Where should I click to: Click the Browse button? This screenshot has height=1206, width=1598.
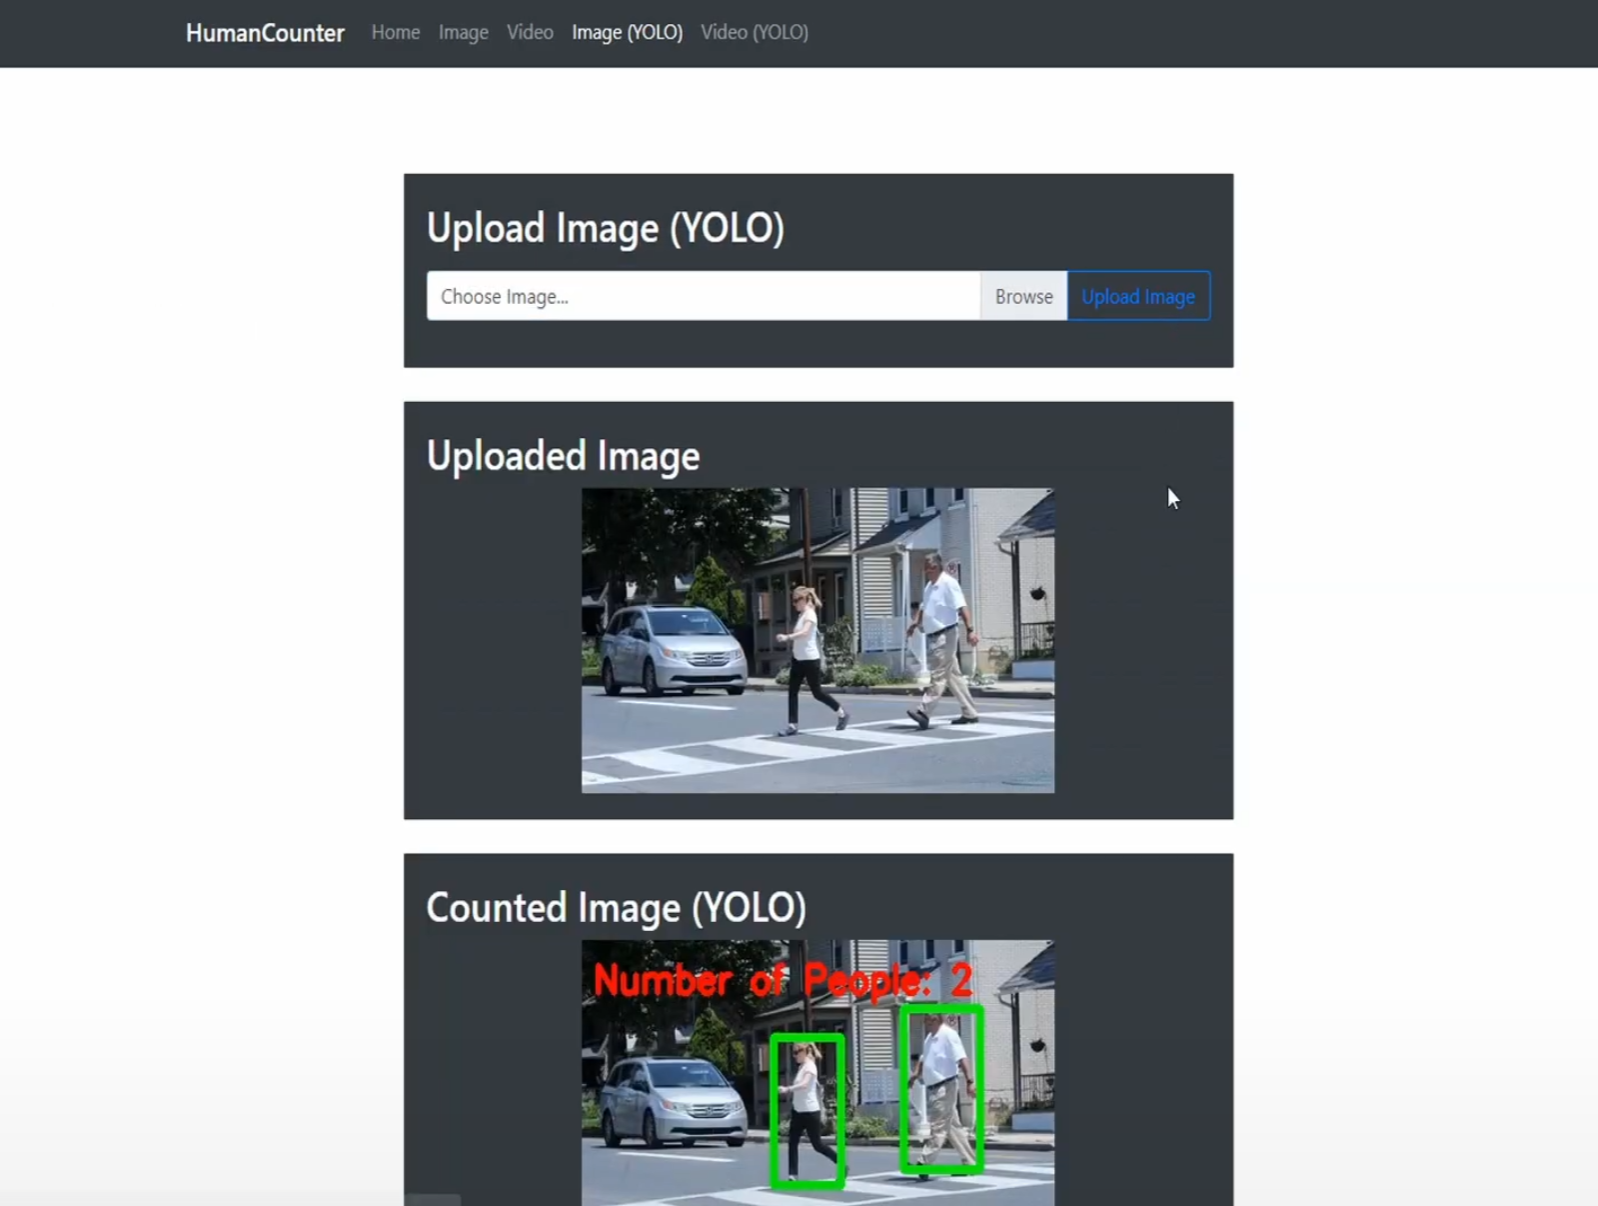pos(1024,296)
